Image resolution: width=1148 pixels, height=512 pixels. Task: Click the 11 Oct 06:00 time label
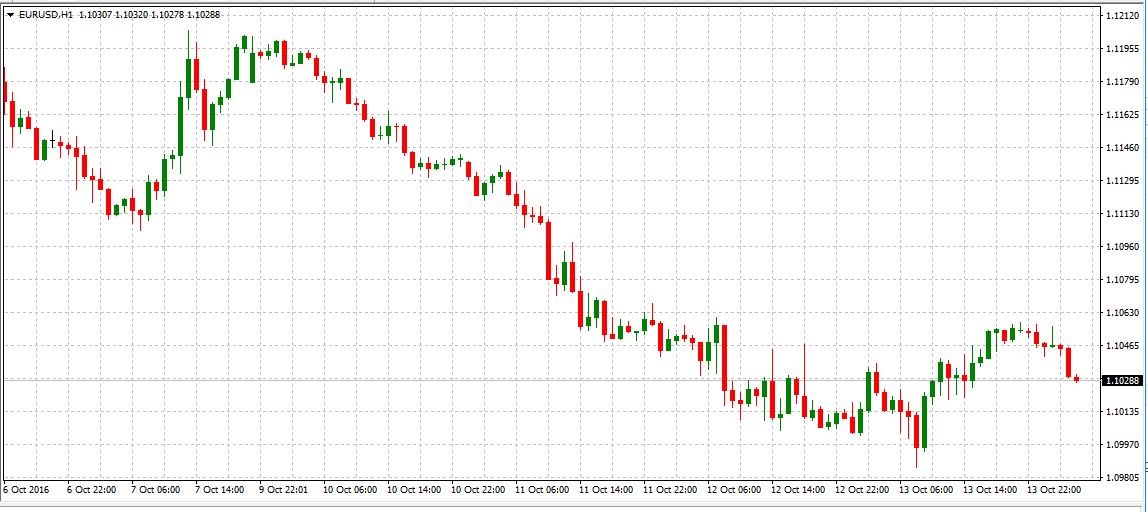542,489
